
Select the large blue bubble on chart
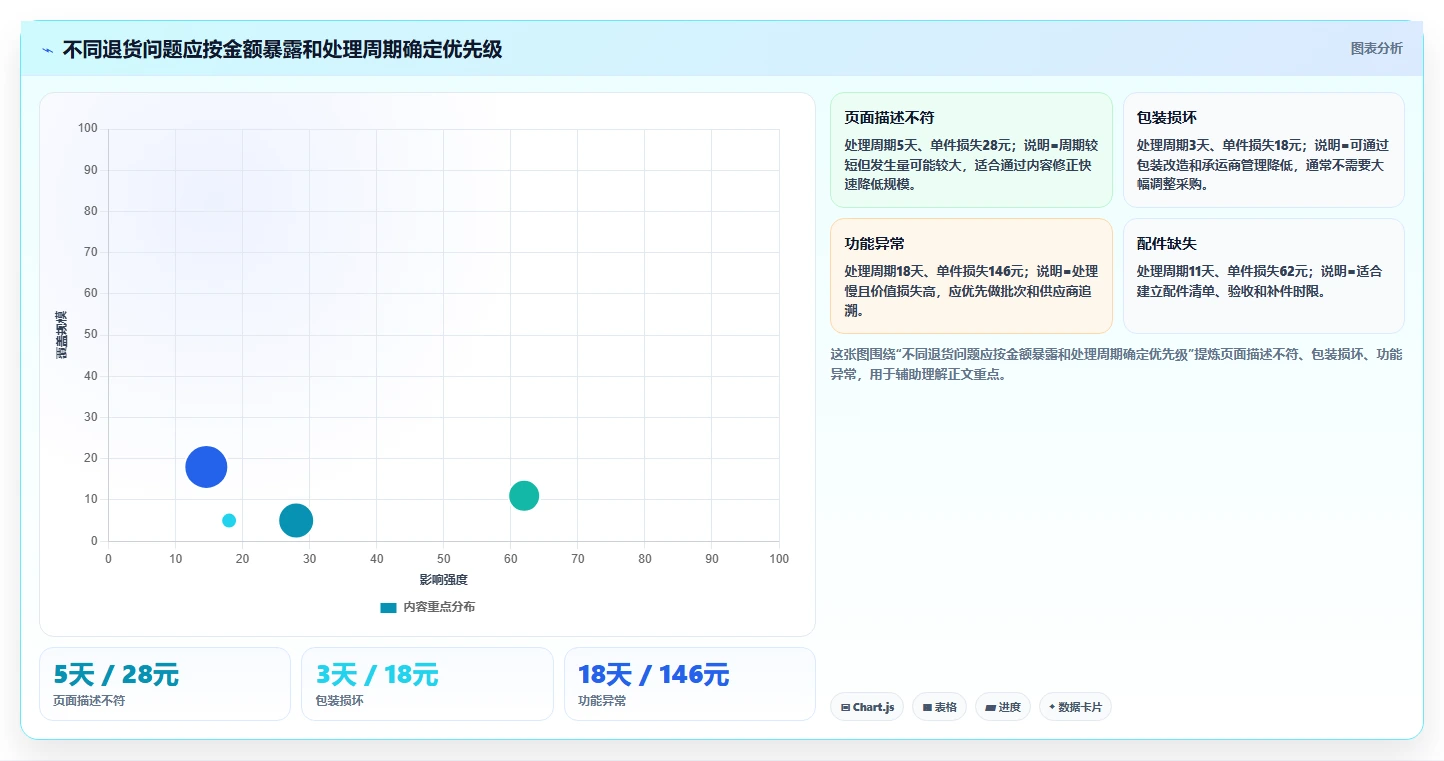206,467
